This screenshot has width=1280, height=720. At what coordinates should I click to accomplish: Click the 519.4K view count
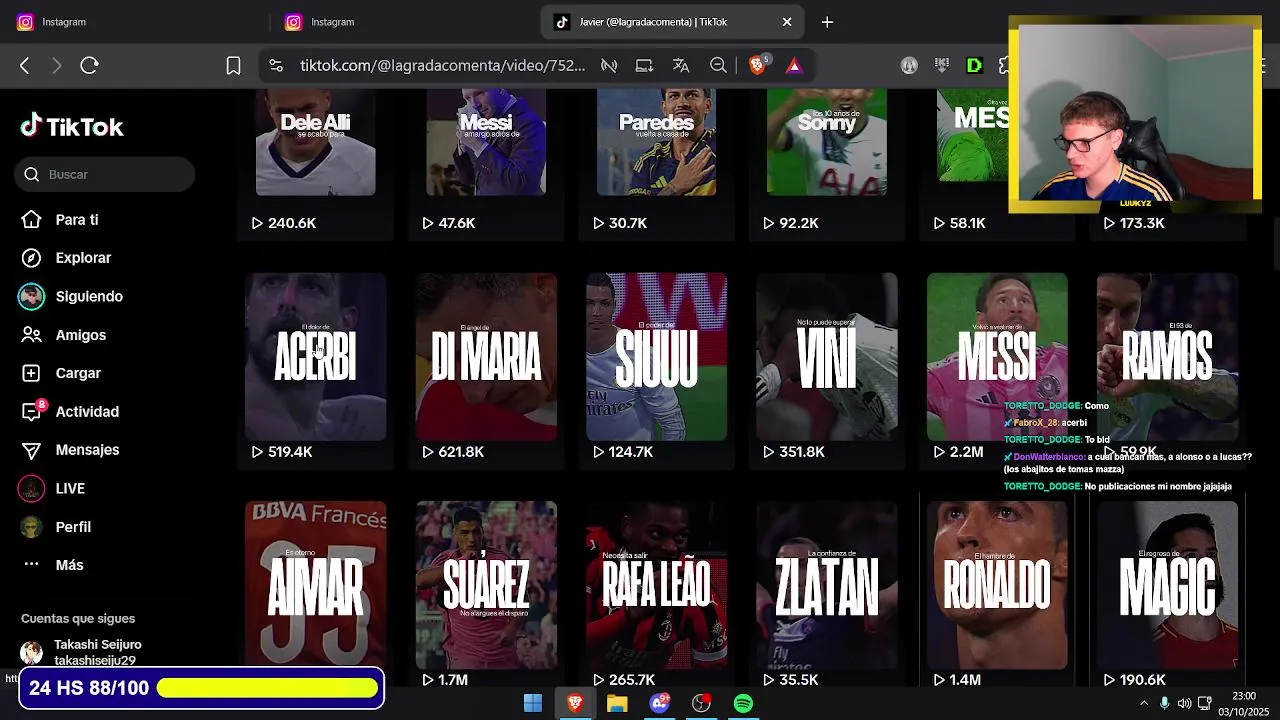[x=282, y=452]
